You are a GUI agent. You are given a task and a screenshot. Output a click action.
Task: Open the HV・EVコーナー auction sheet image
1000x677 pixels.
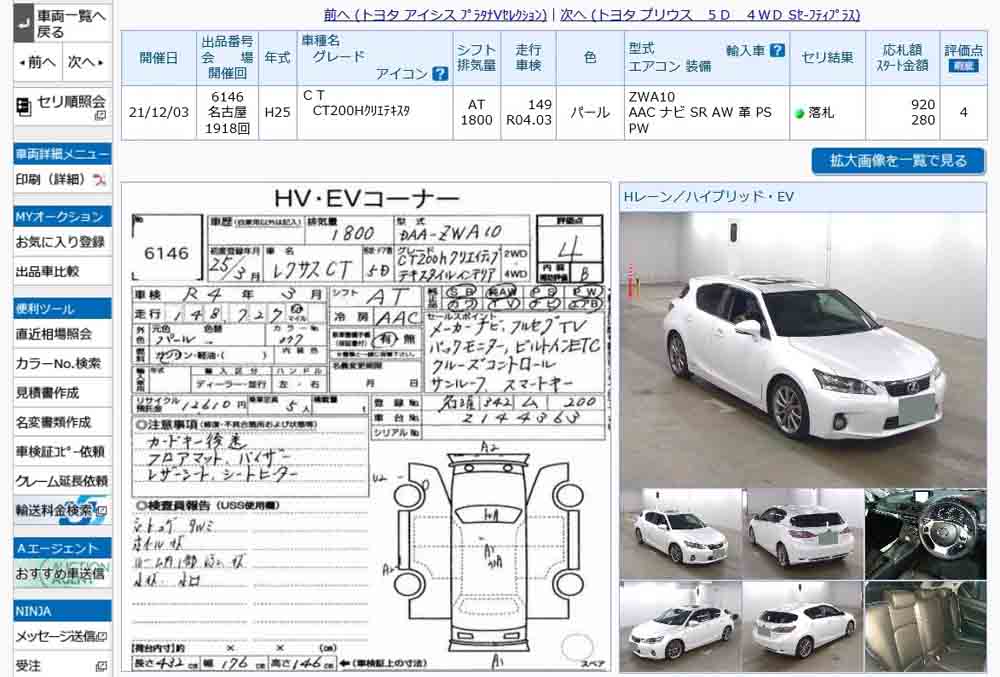(366, 427)
